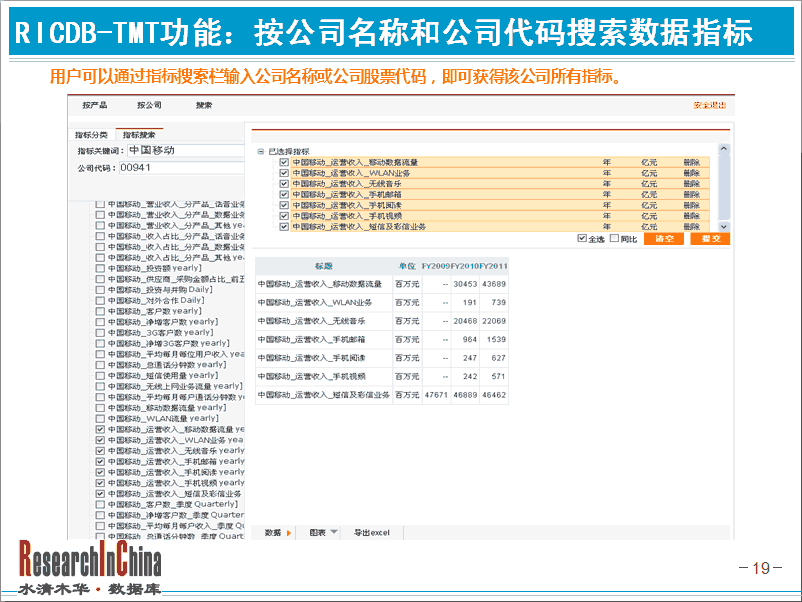This screenshot has height=602, width=802.
Task: Uncheck 运营收入_WLAN业务 in the selected indicators panel
Action: click(284, 173)
